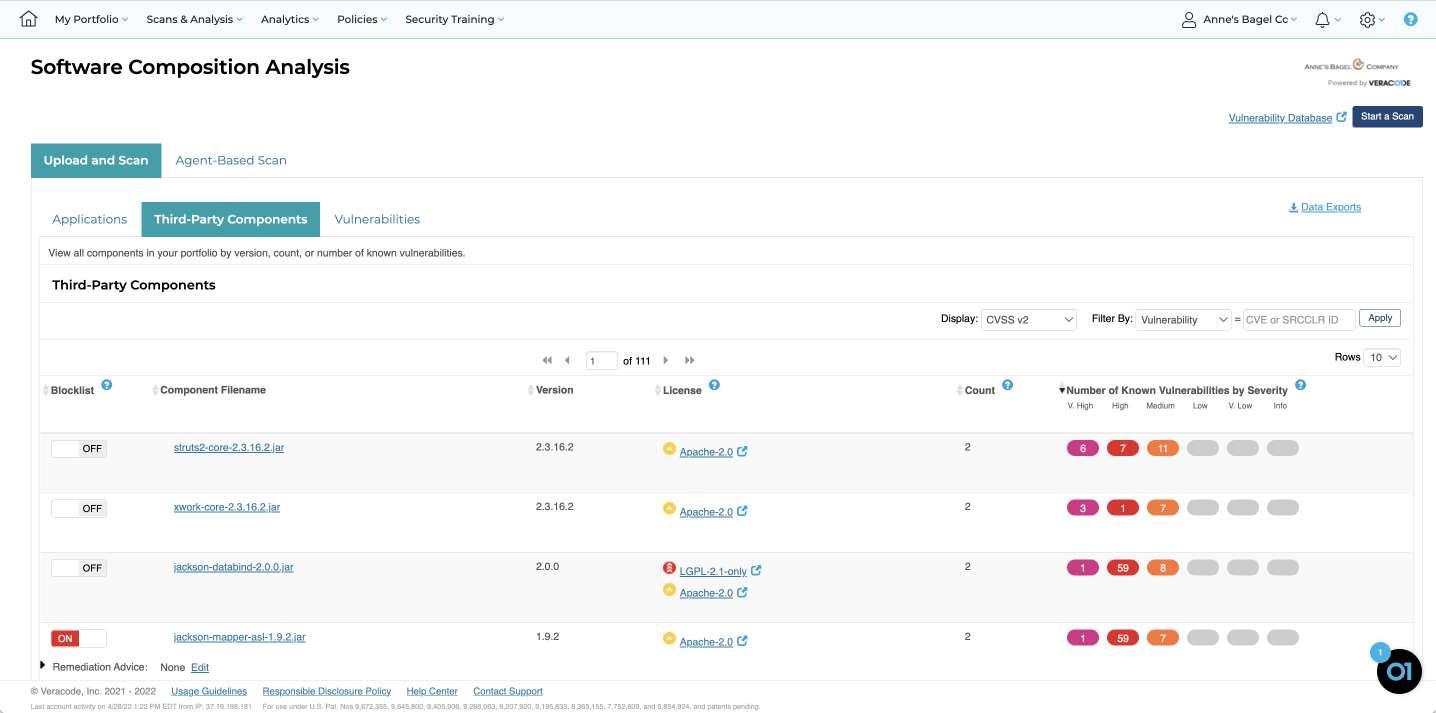Open the My Portfolio menu

[x=91, y=19]
